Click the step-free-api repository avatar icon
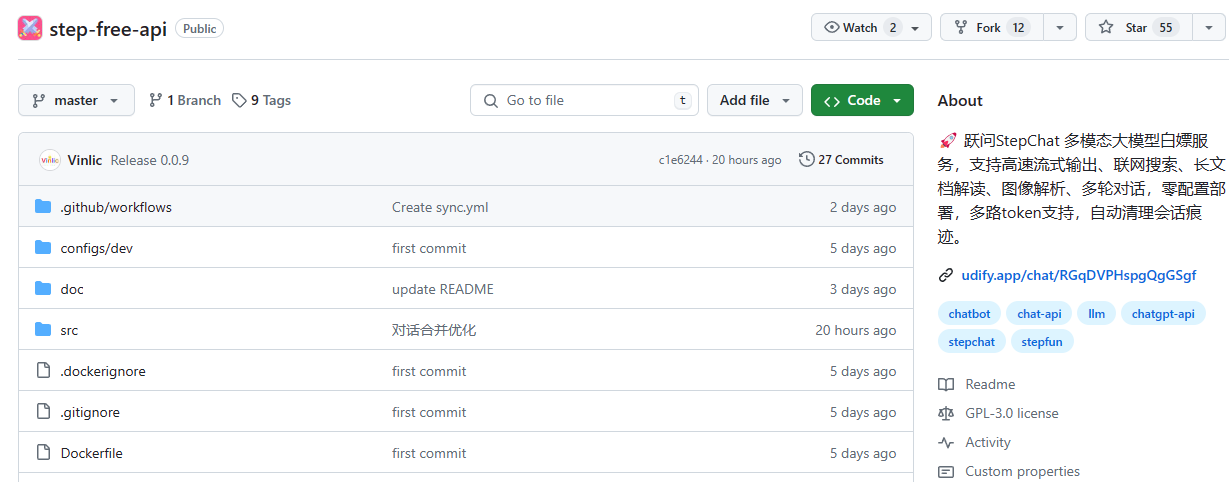Screen dimensions: 1229x482 [x=30, y=28]
